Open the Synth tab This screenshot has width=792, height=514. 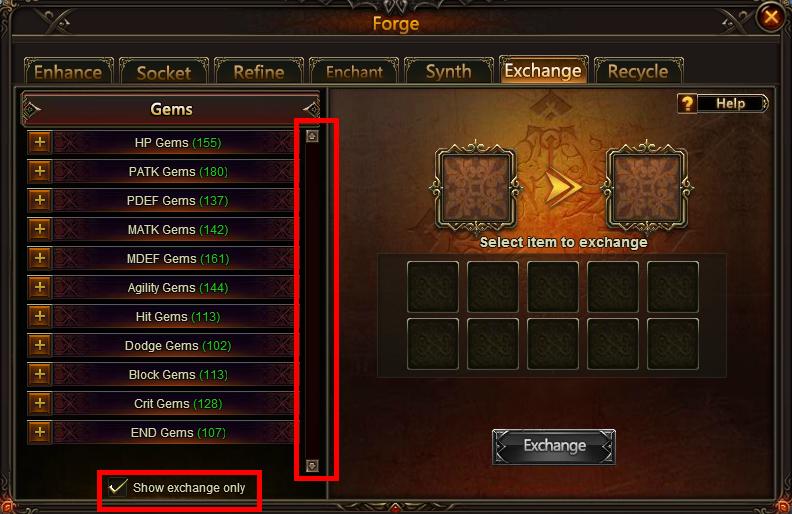(x=449, y=72)
